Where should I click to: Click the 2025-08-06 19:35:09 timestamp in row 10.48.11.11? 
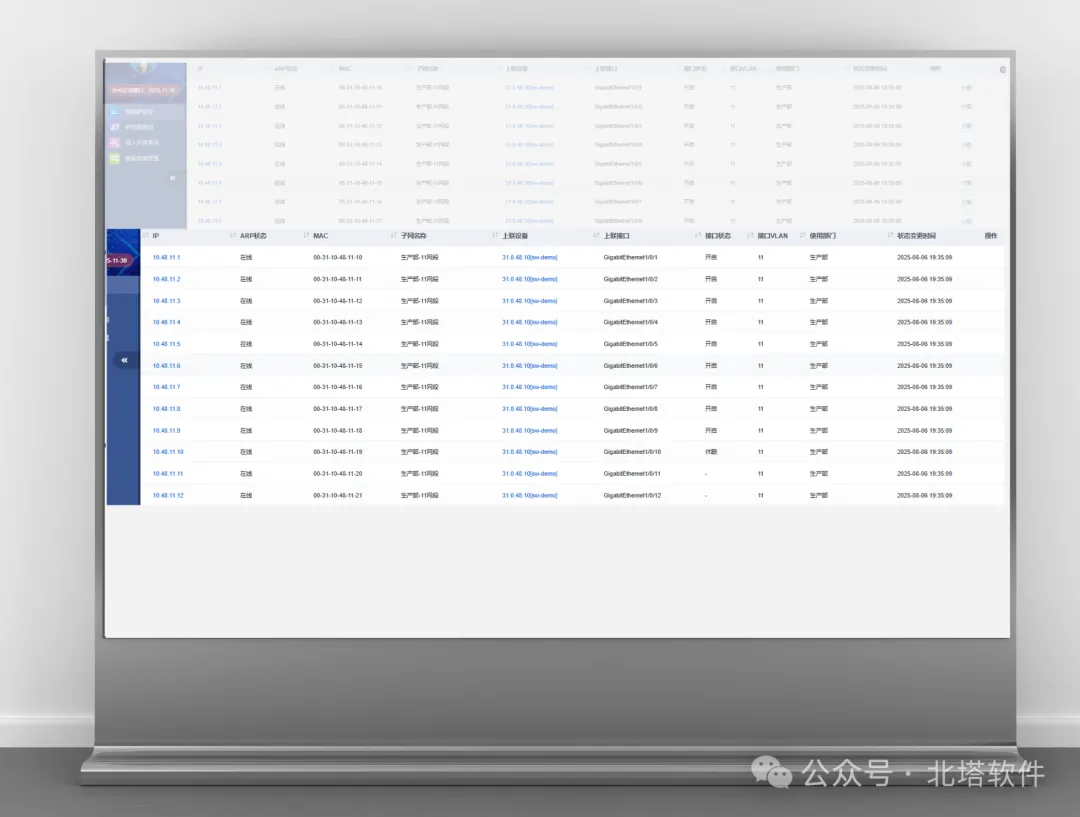[924, 474]
